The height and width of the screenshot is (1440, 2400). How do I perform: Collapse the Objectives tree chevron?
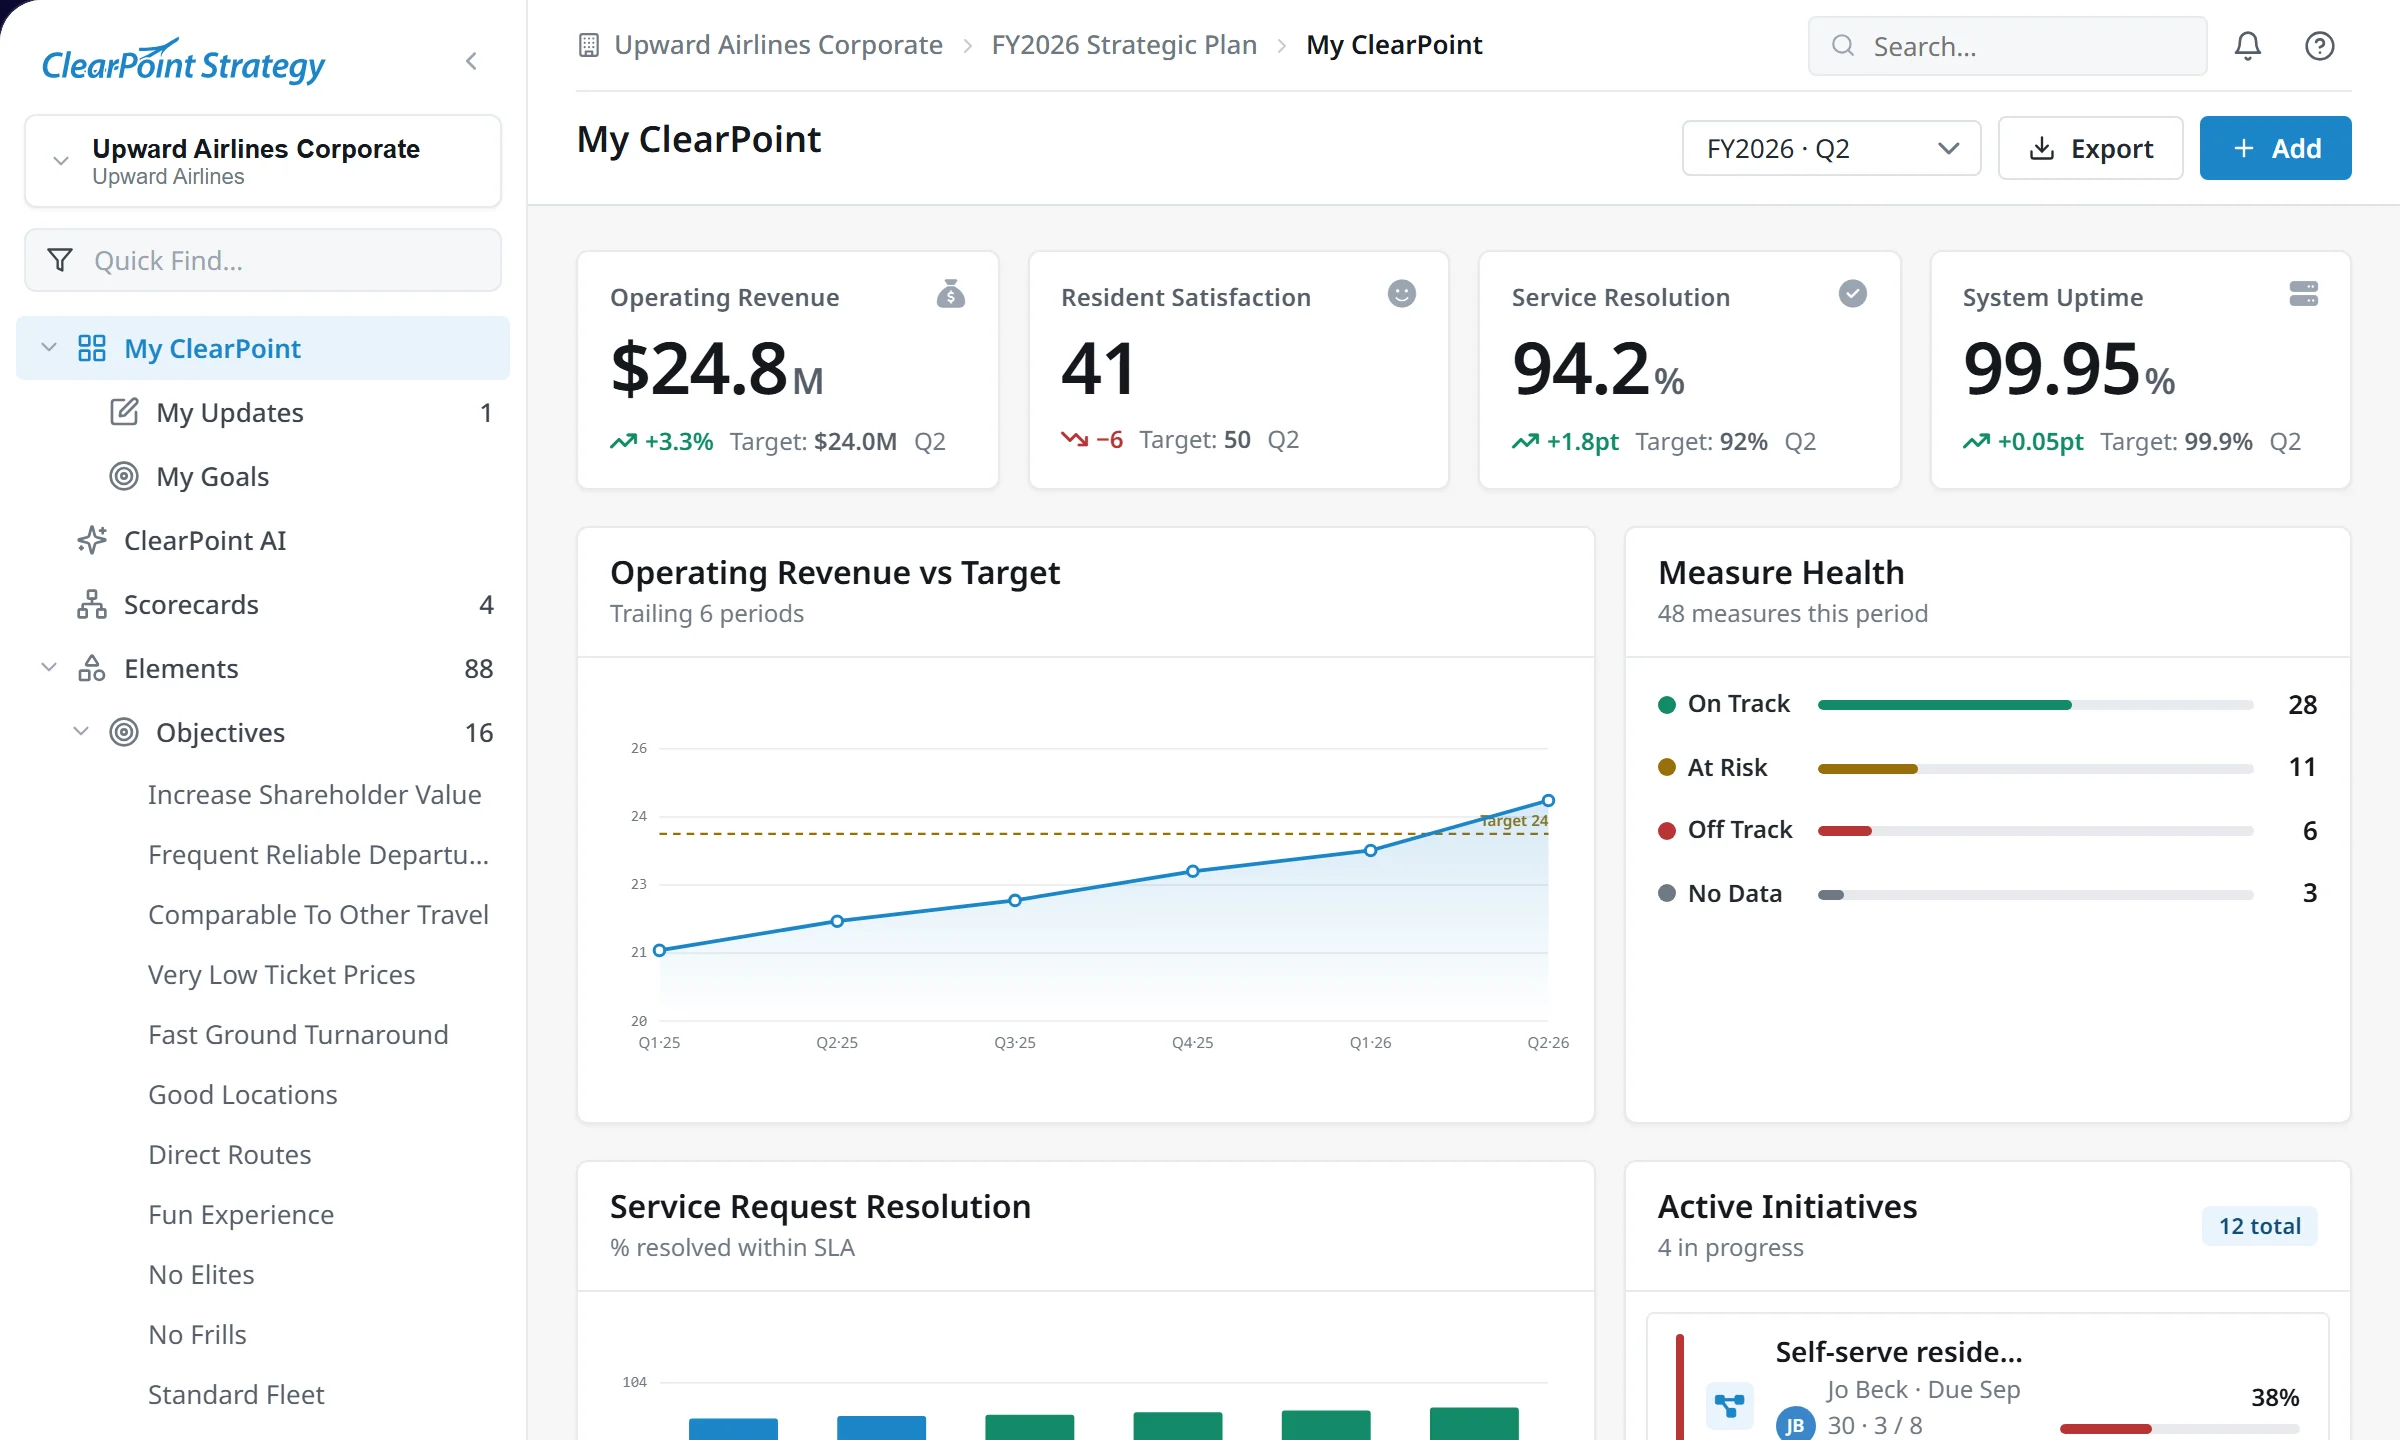tap(81, 732)
